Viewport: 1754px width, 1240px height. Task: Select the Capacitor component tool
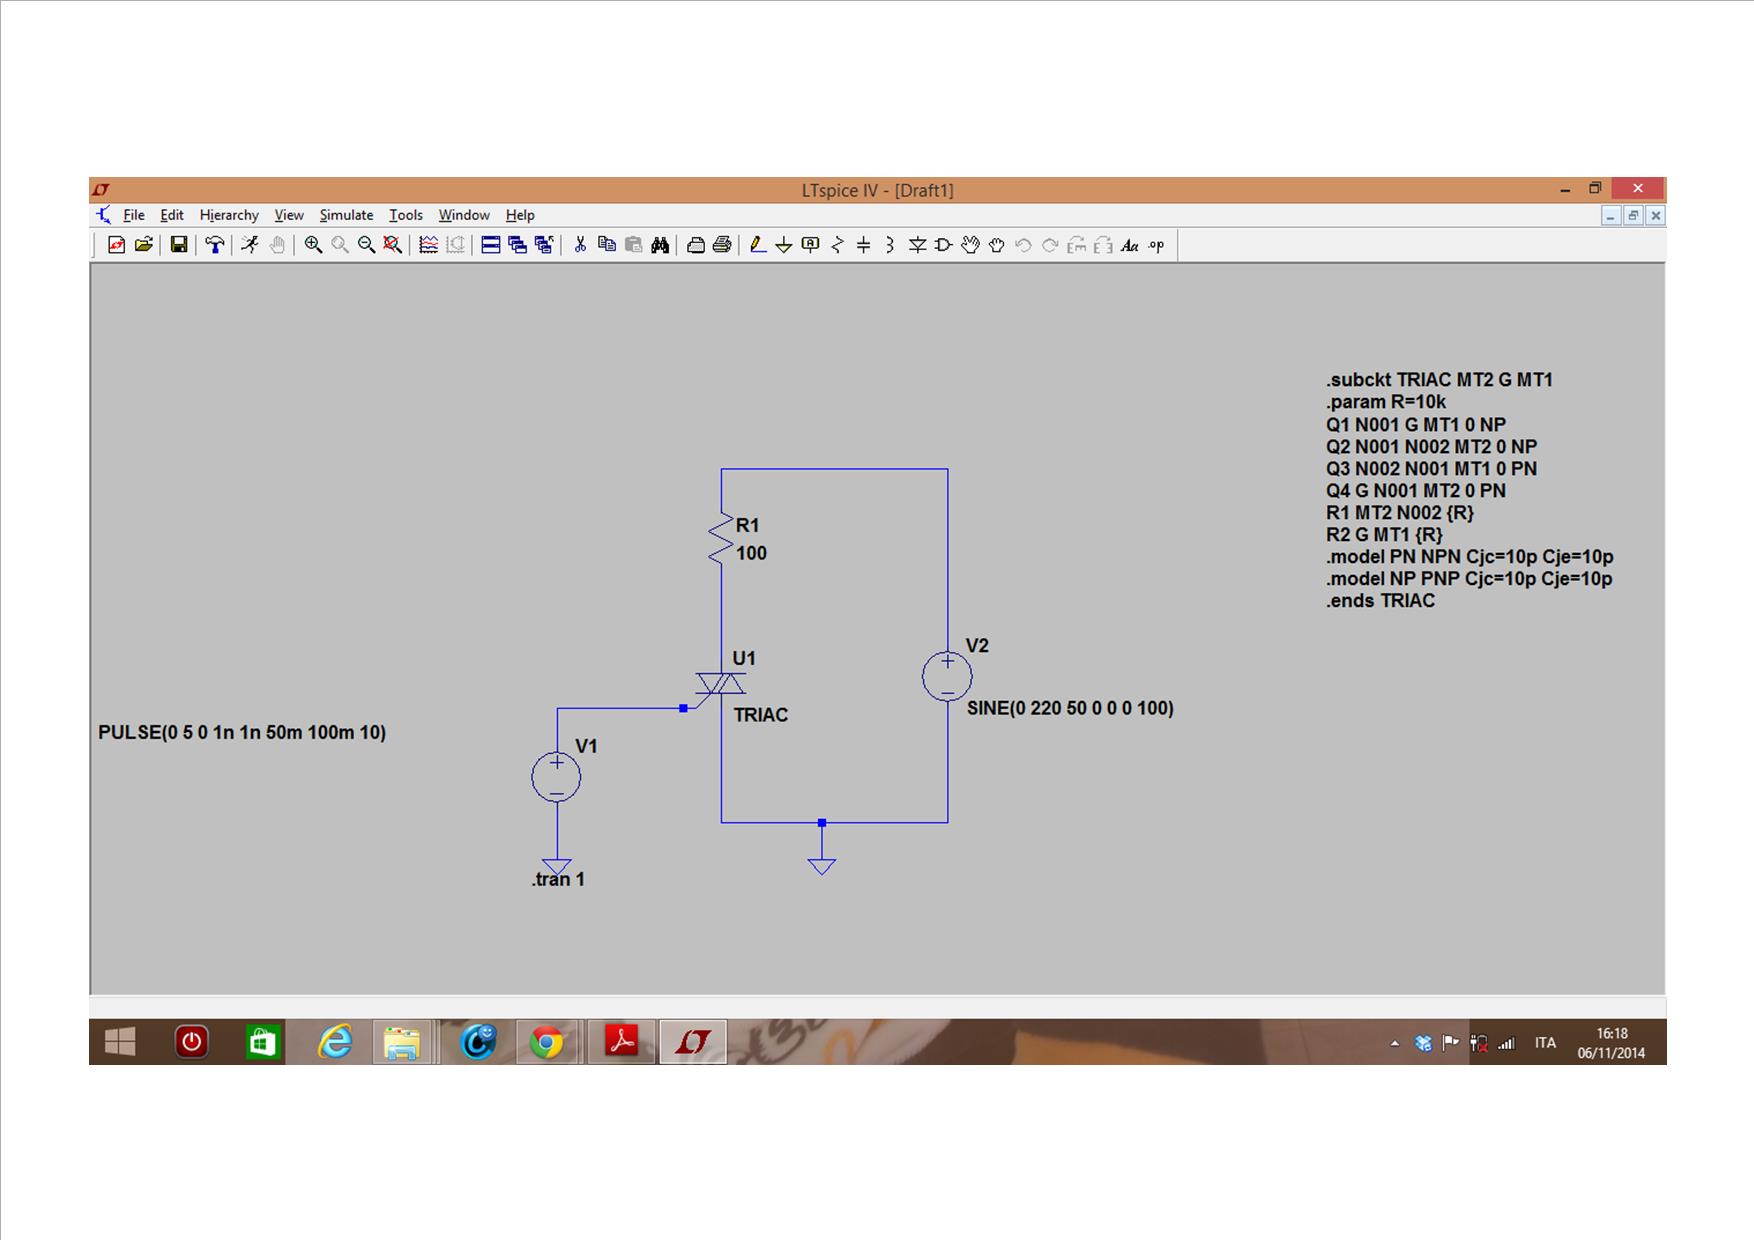click(x=863, y=245)
